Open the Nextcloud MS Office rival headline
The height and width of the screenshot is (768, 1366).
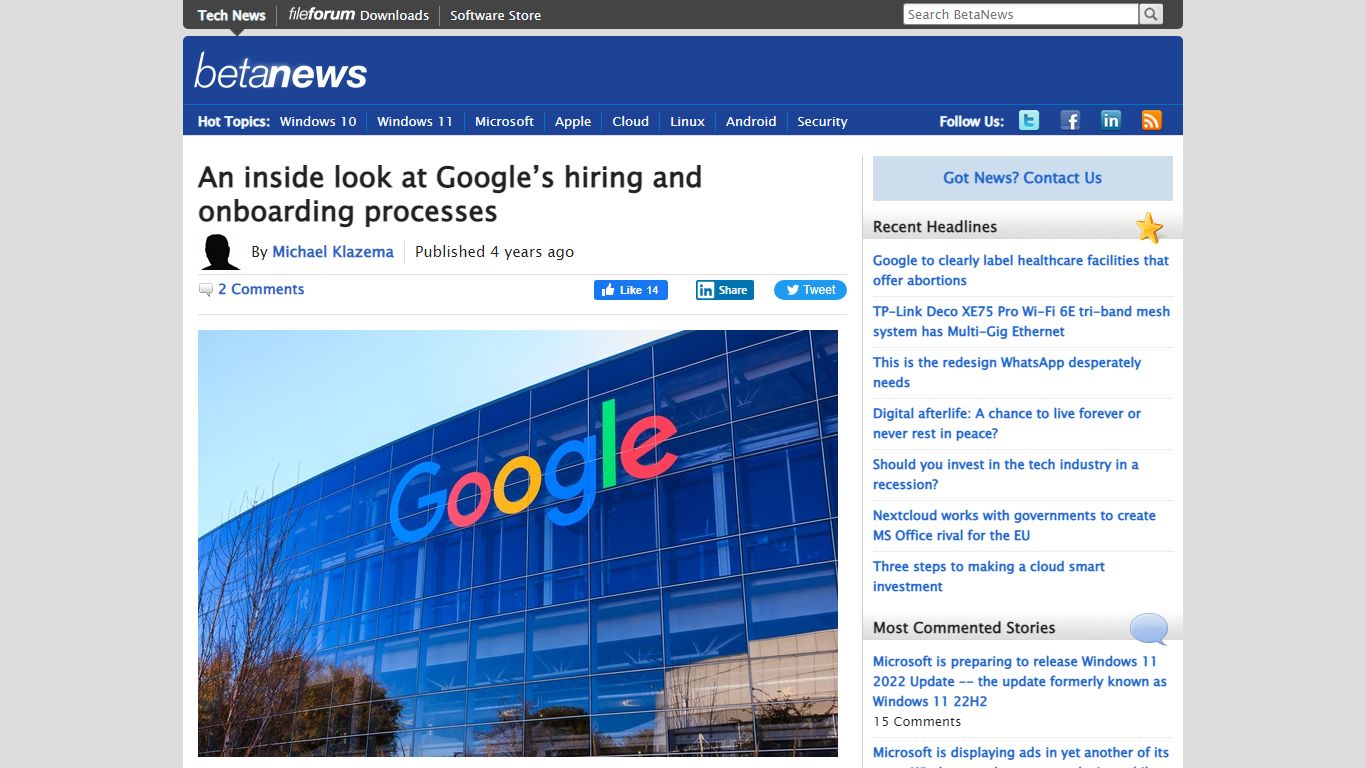(1014, 525)
